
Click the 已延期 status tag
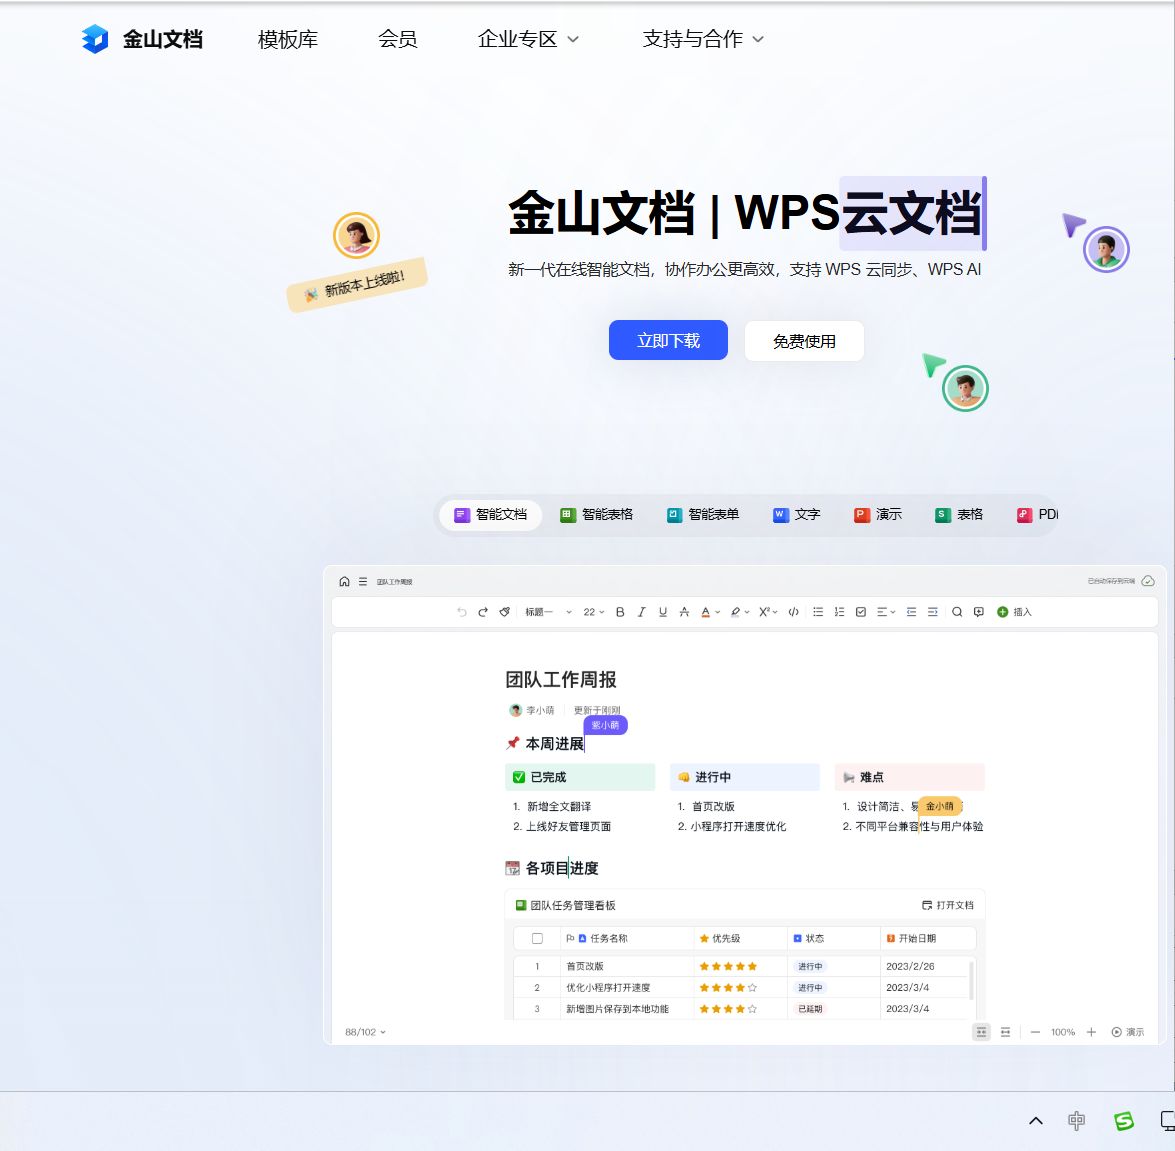coord(810,1009)
